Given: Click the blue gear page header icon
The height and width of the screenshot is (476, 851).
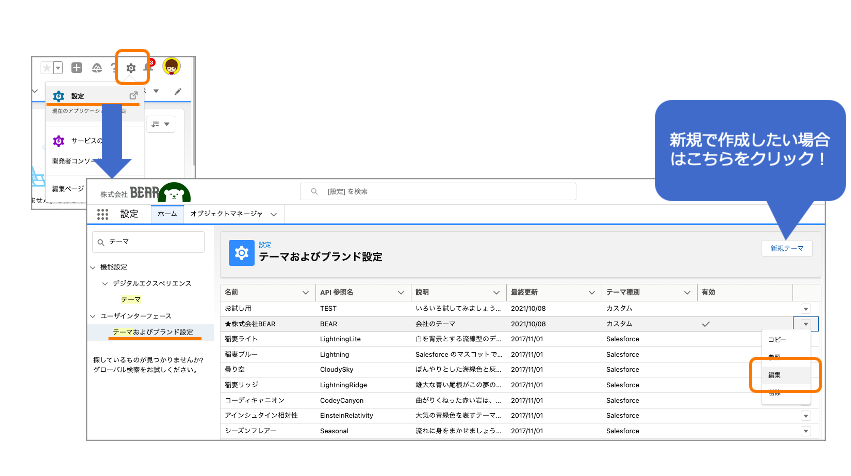Looking at the screenshot, I should [242, 253].
